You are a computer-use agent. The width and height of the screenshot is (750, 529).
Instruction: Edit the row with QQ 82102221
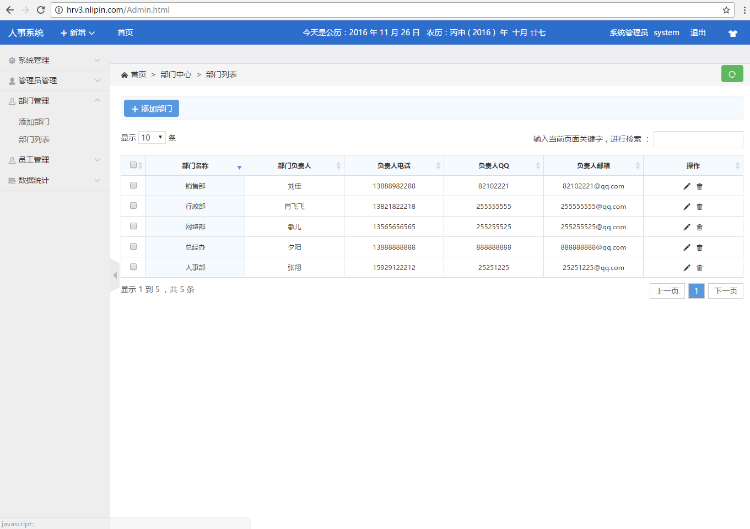pos(686,186)
